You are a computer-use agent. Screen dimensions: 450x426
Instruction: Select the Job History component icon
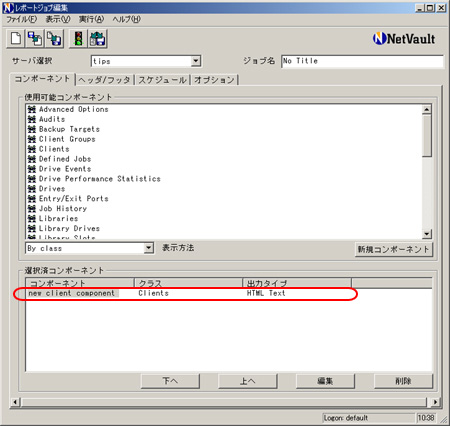(x=32, y=209)
